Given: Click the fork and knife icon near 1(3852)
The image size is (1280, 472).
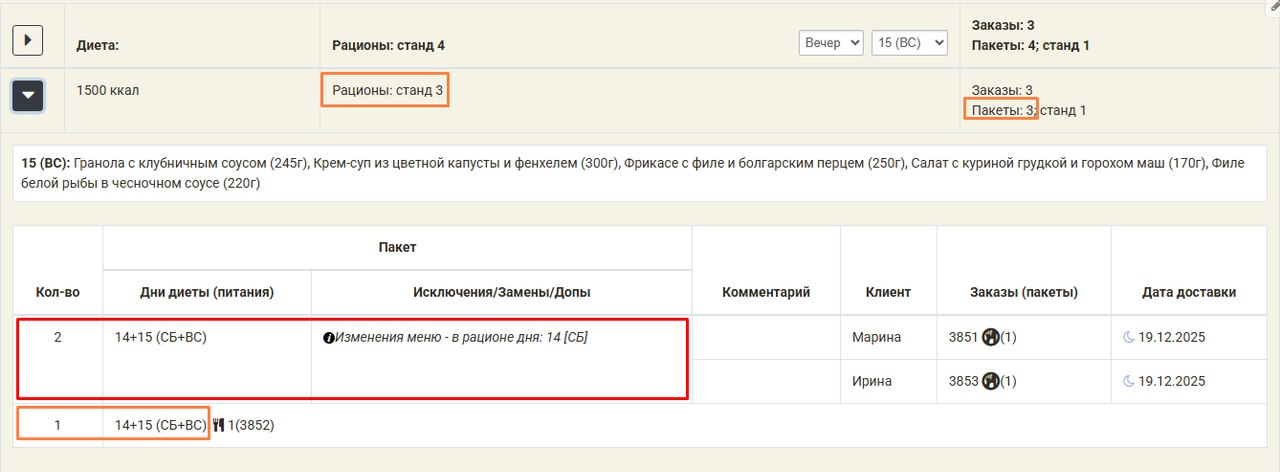Looking at the screenshot, I should (x=219, y=425).
